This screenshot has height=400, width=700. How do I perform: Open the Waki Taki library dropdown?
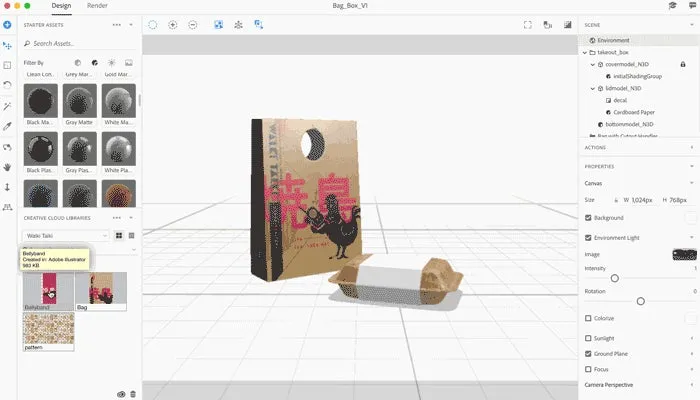(66, 235)
